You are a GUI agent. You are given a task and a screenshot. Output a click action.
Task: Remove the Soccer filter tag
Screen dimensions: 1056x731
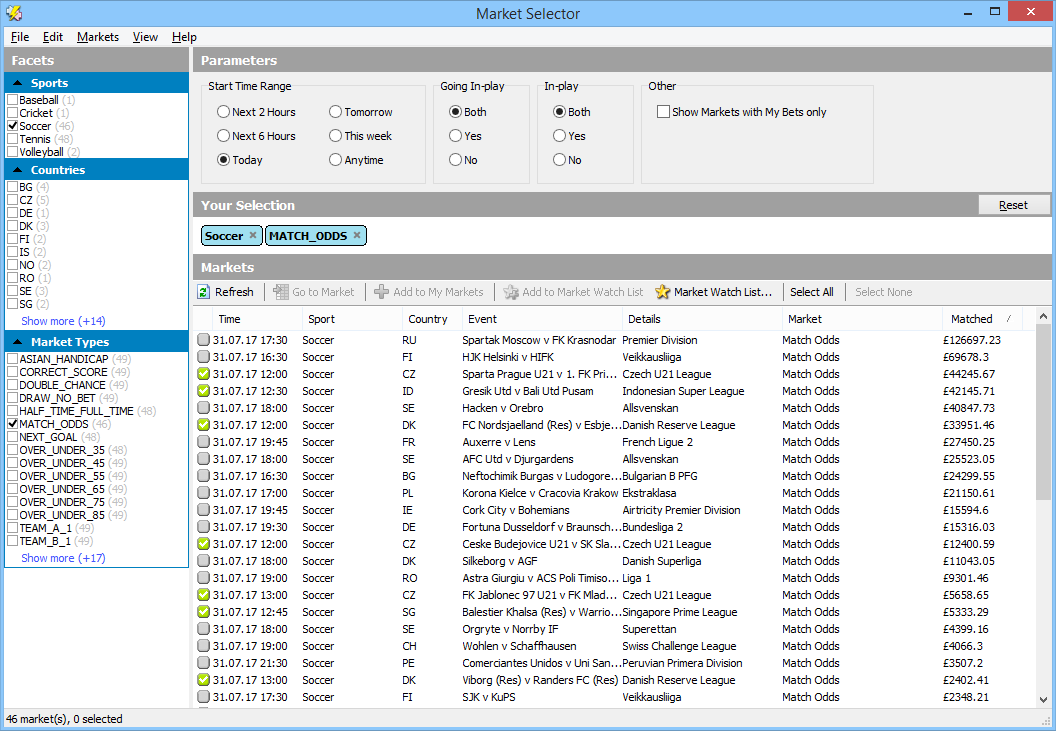(253, 236)
